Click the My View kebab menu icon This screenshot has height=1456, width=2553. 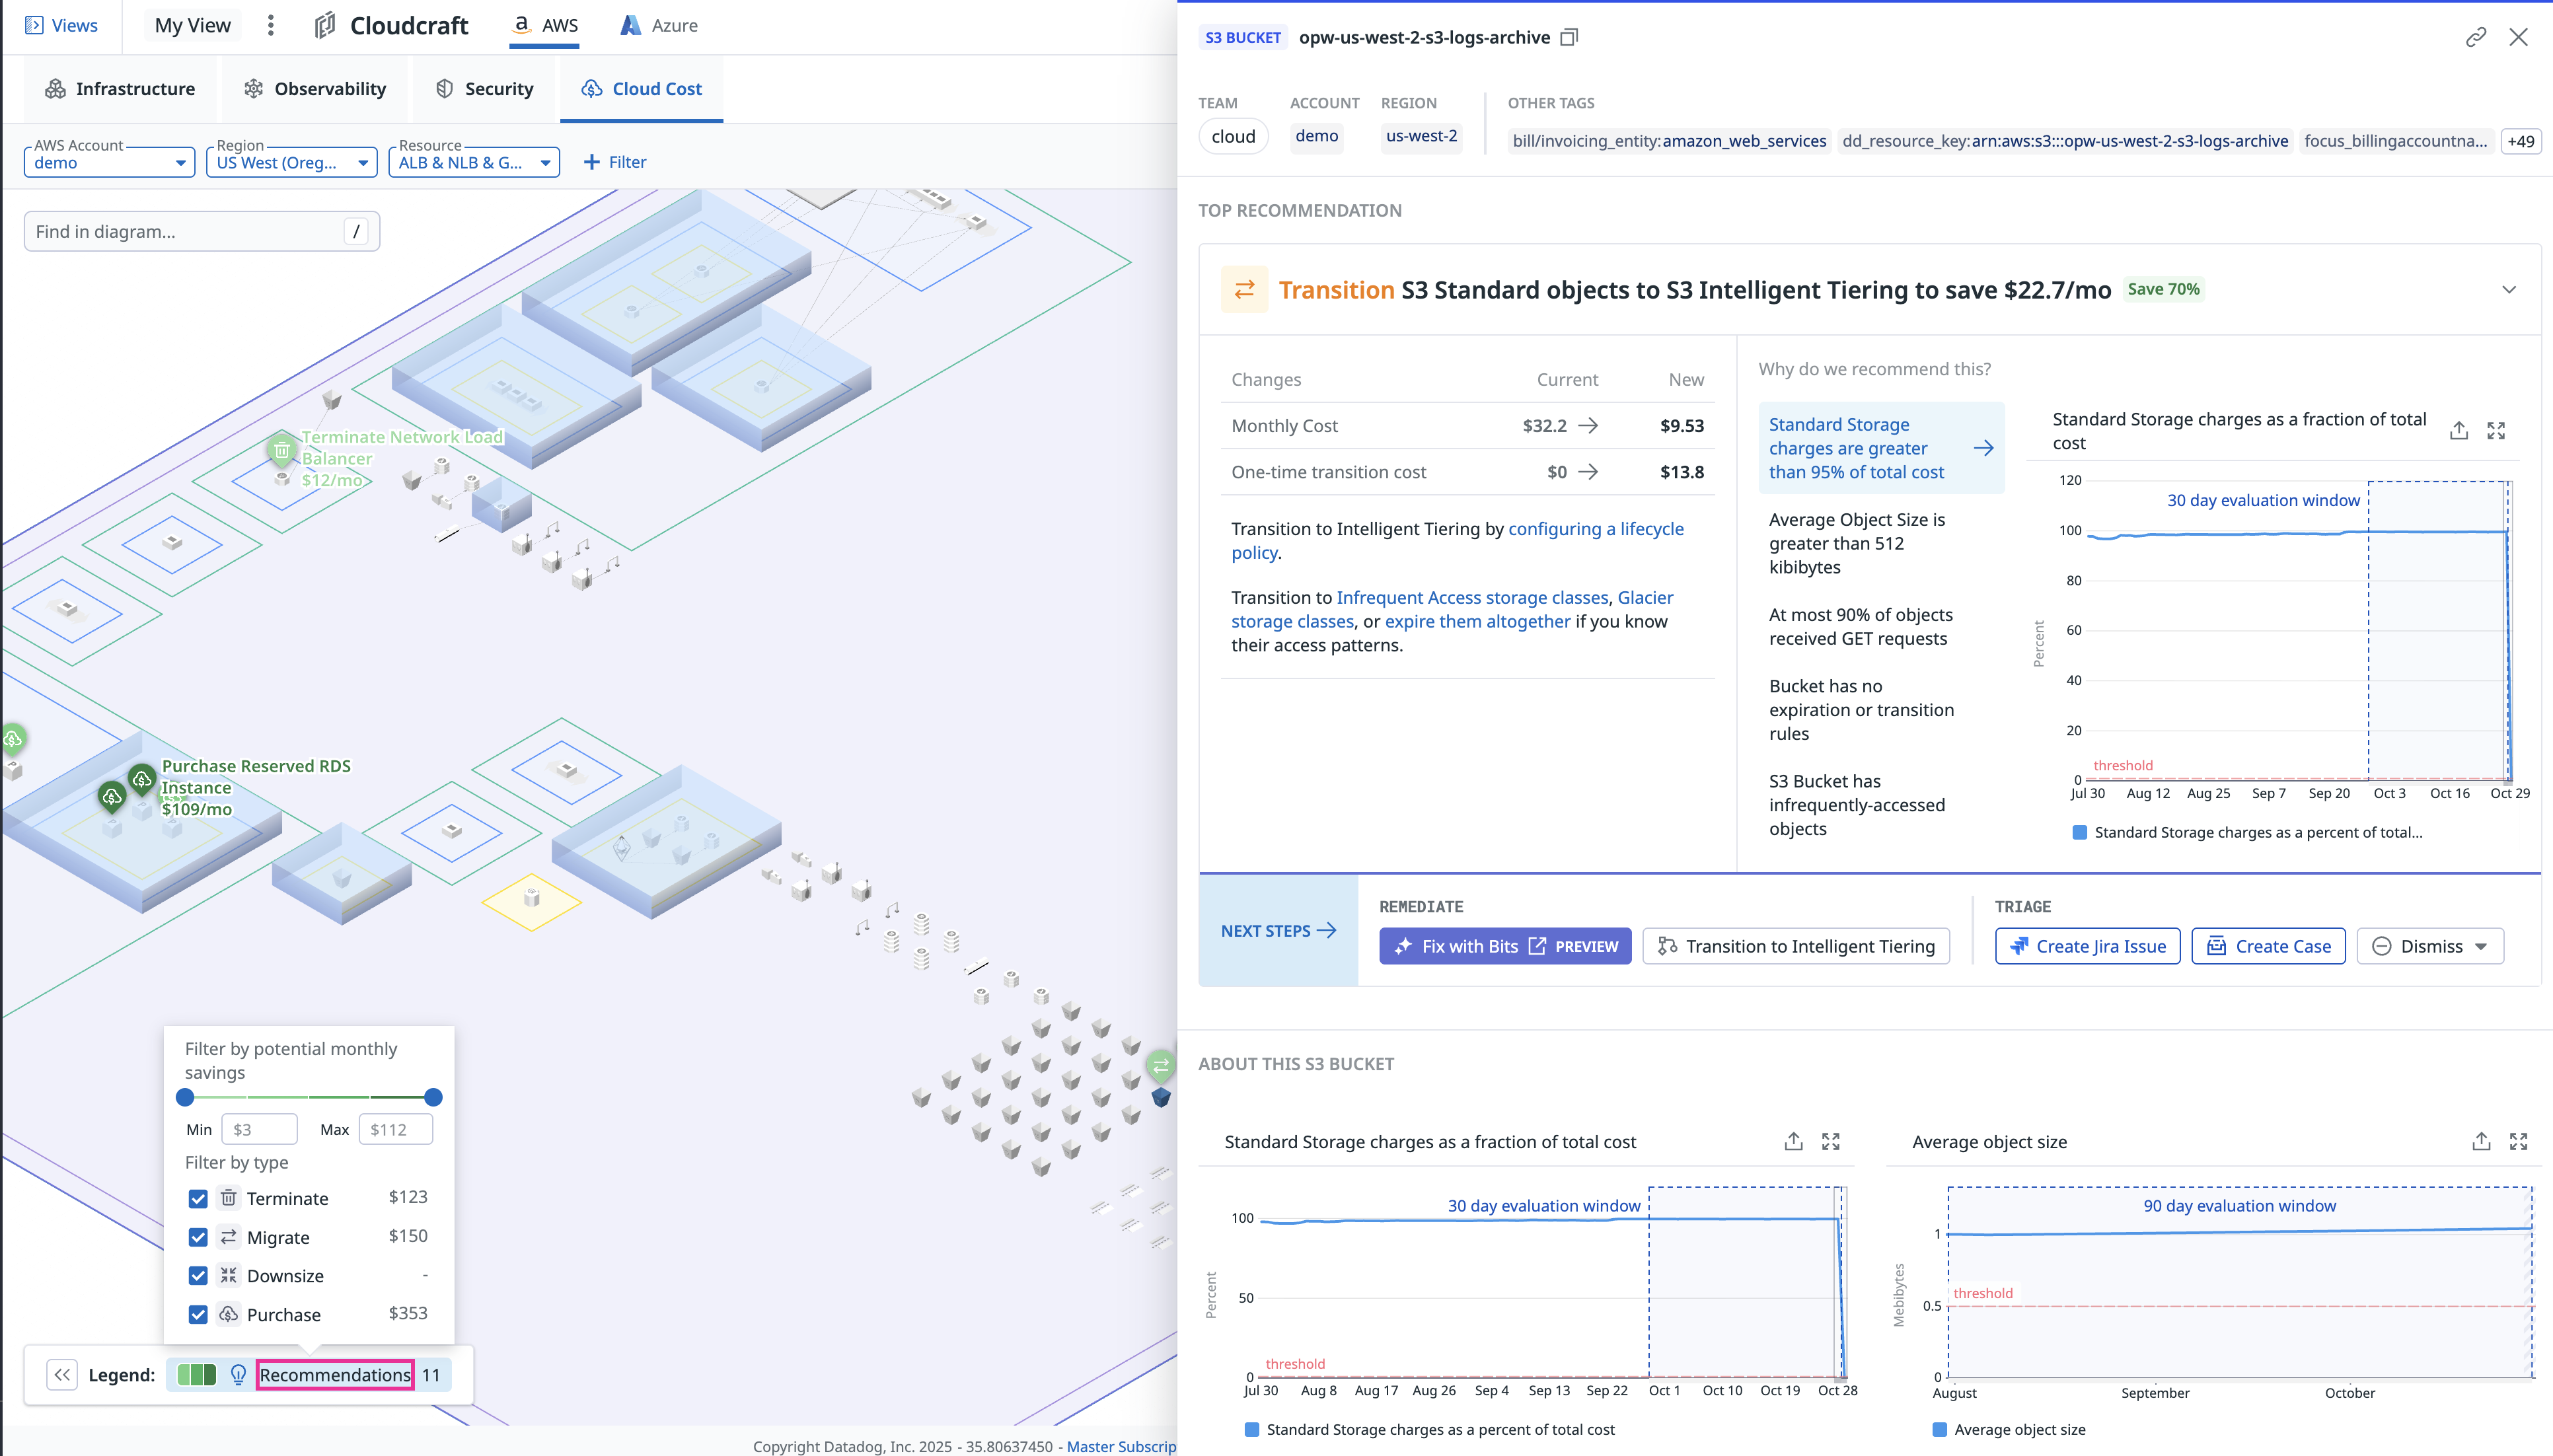(x=270, y=25)
